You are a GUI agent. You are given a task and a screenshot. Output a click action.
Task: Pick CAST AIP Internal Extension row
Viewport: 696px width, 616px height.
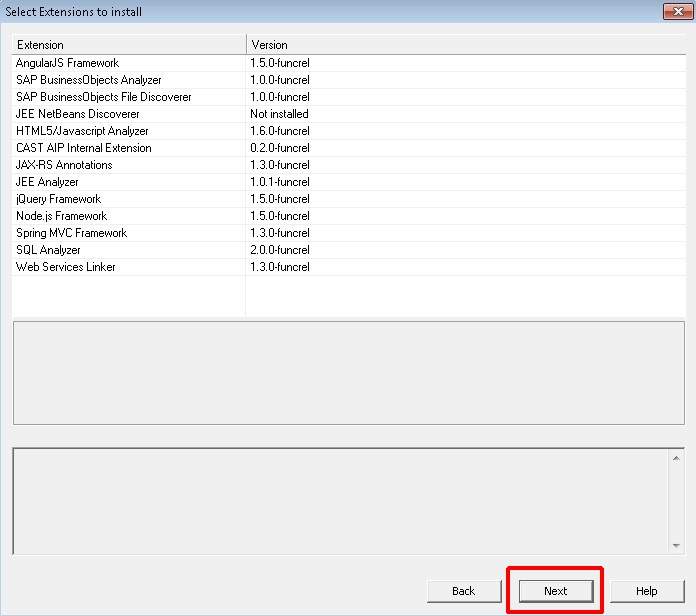[x=349, y=148]
